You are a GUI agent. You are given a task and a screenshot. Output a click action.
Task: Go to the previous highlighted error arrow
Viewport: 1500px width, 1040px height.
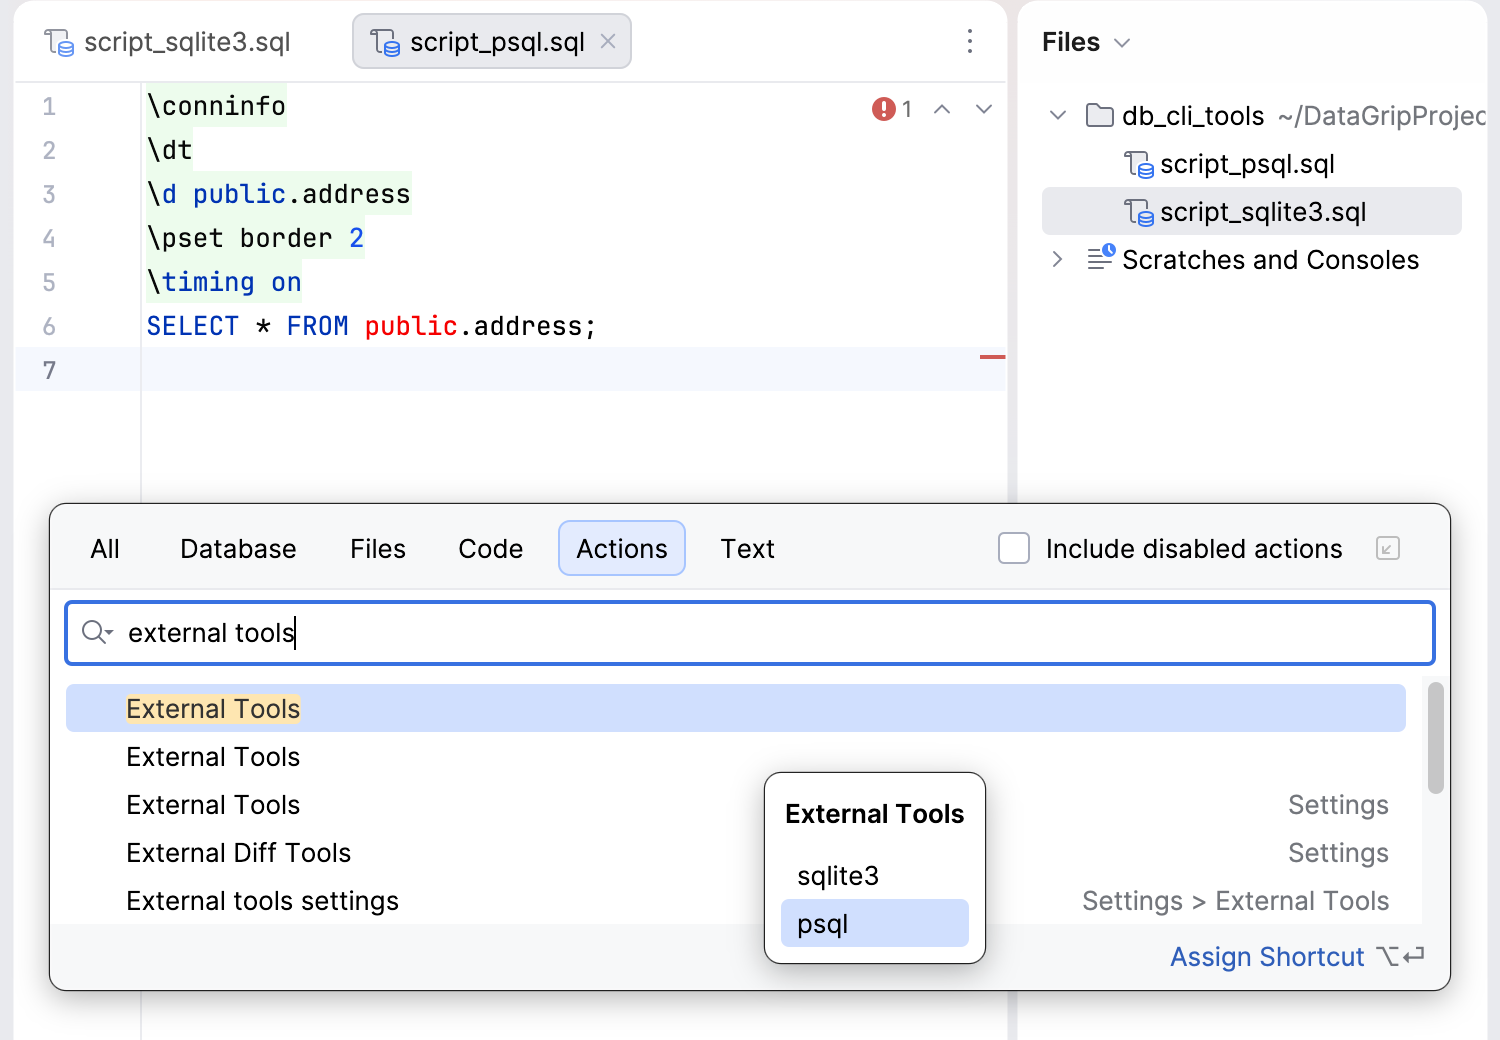(x=942, y=109)
